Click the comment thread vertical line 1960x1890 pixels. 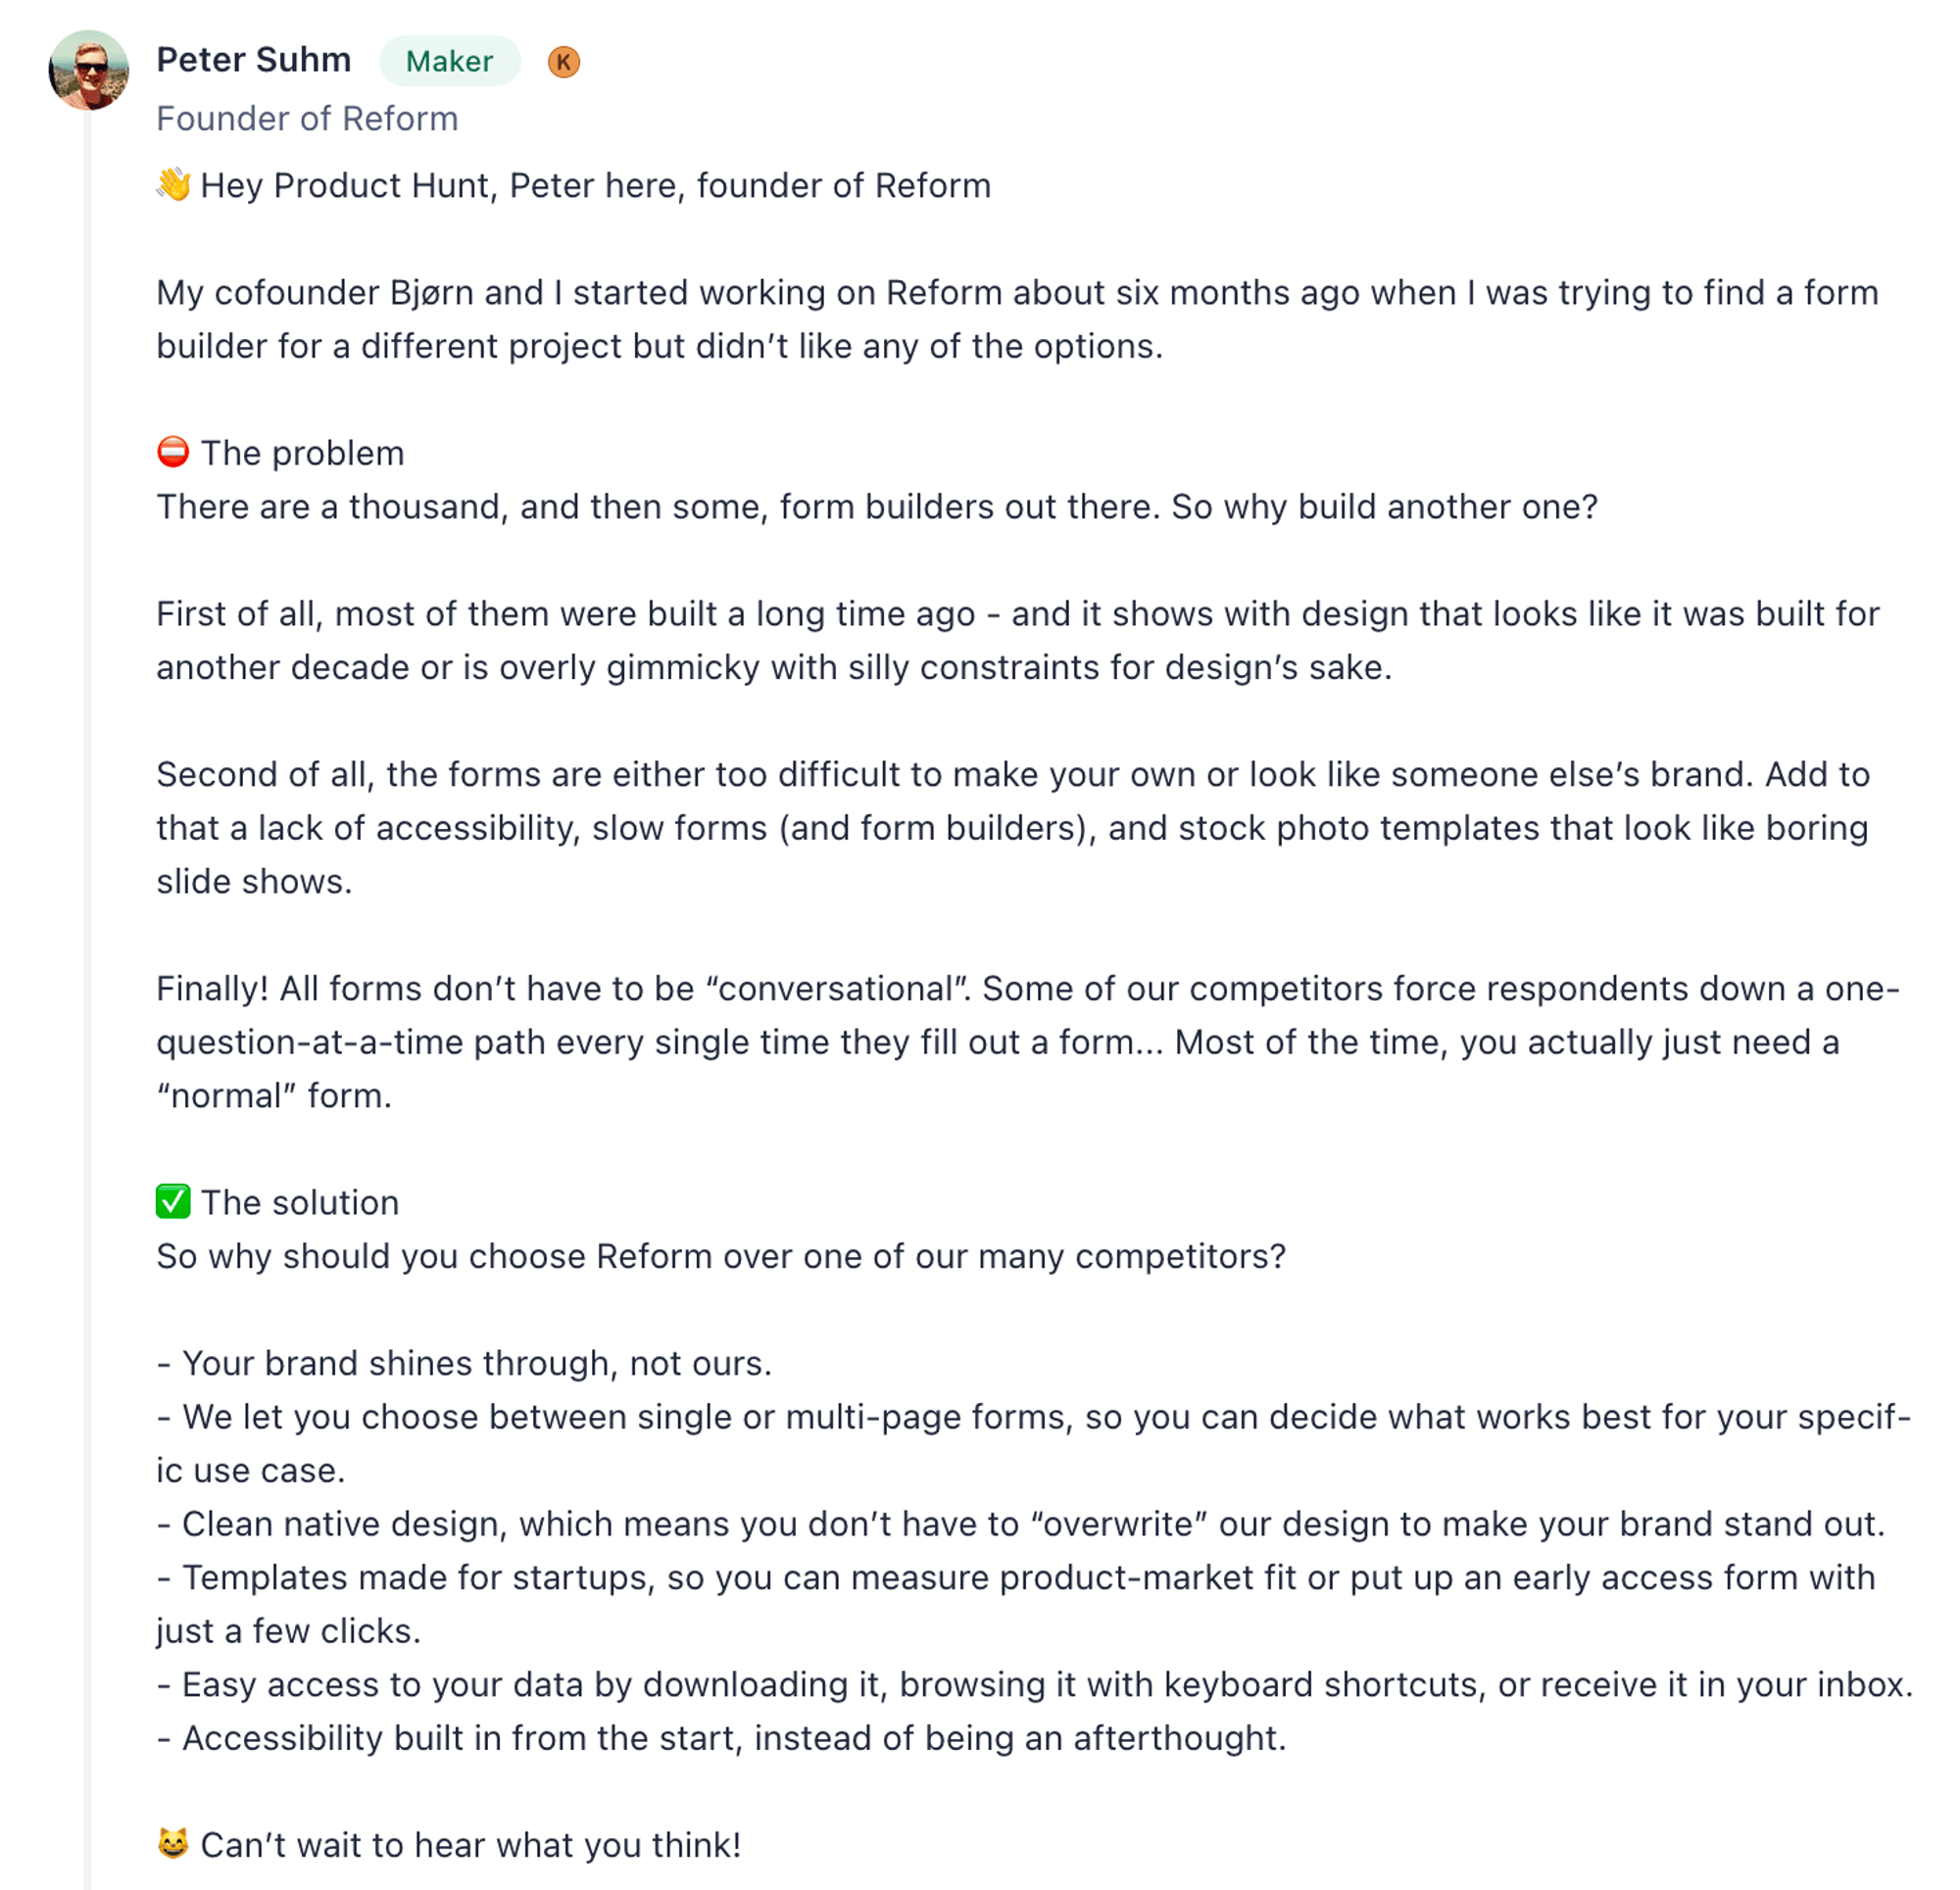coord(87,1000)
